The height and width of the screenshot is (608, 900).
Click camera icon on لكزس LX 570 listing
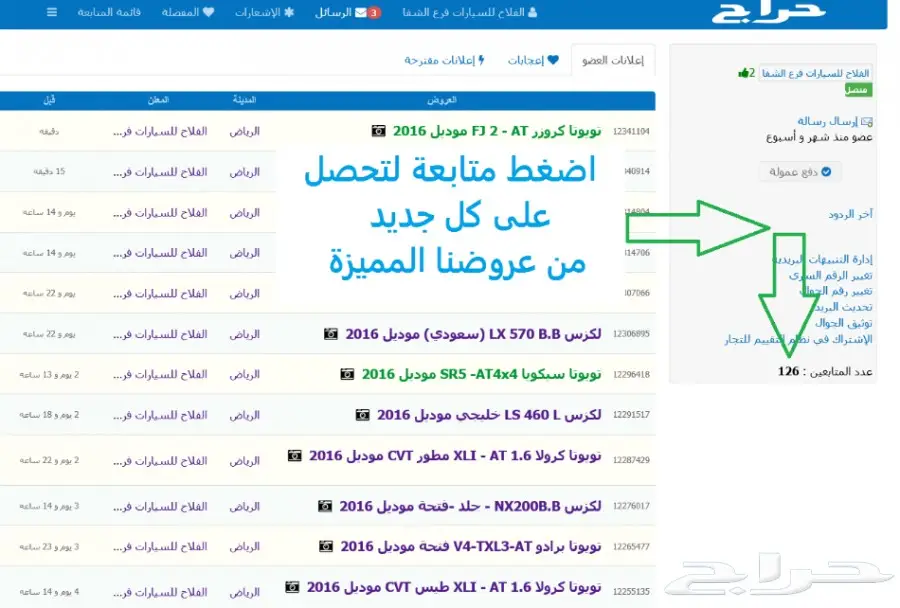tap(331, 334)
